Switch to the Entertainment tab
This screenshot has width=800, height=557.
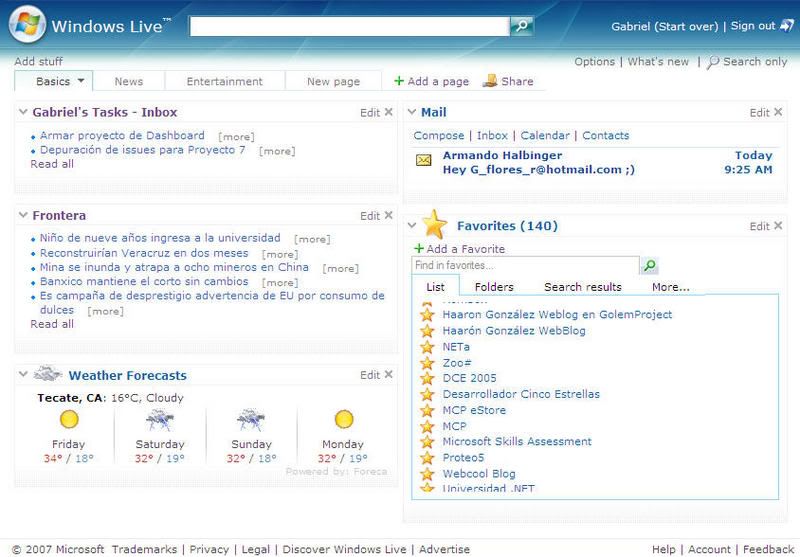point(224,82)
